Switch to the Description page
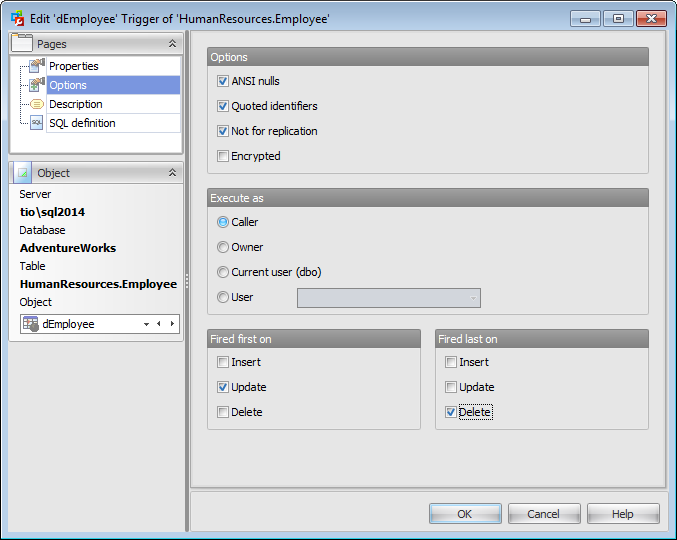677x540 pixels. click(x=76, y=104)
